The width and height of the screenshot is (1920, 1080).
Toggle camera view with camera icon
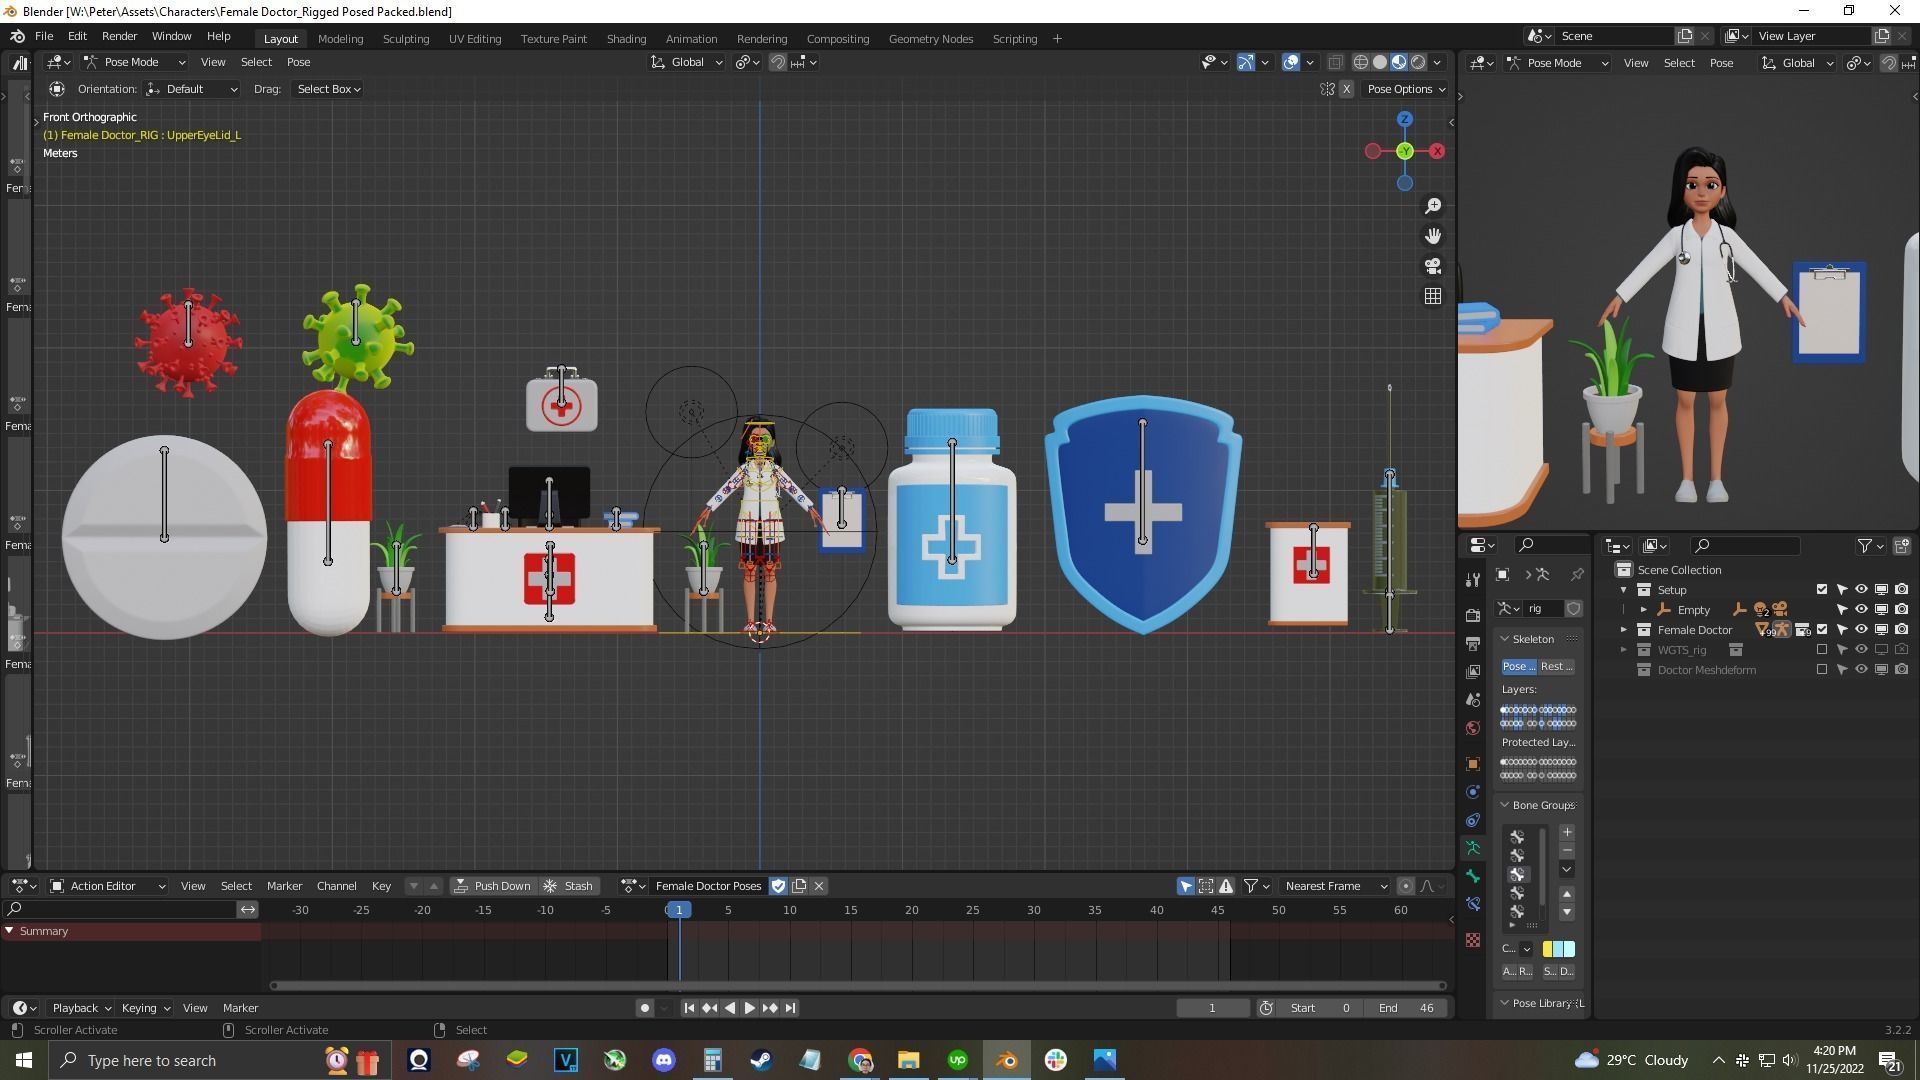click(x=1433, y=266)
